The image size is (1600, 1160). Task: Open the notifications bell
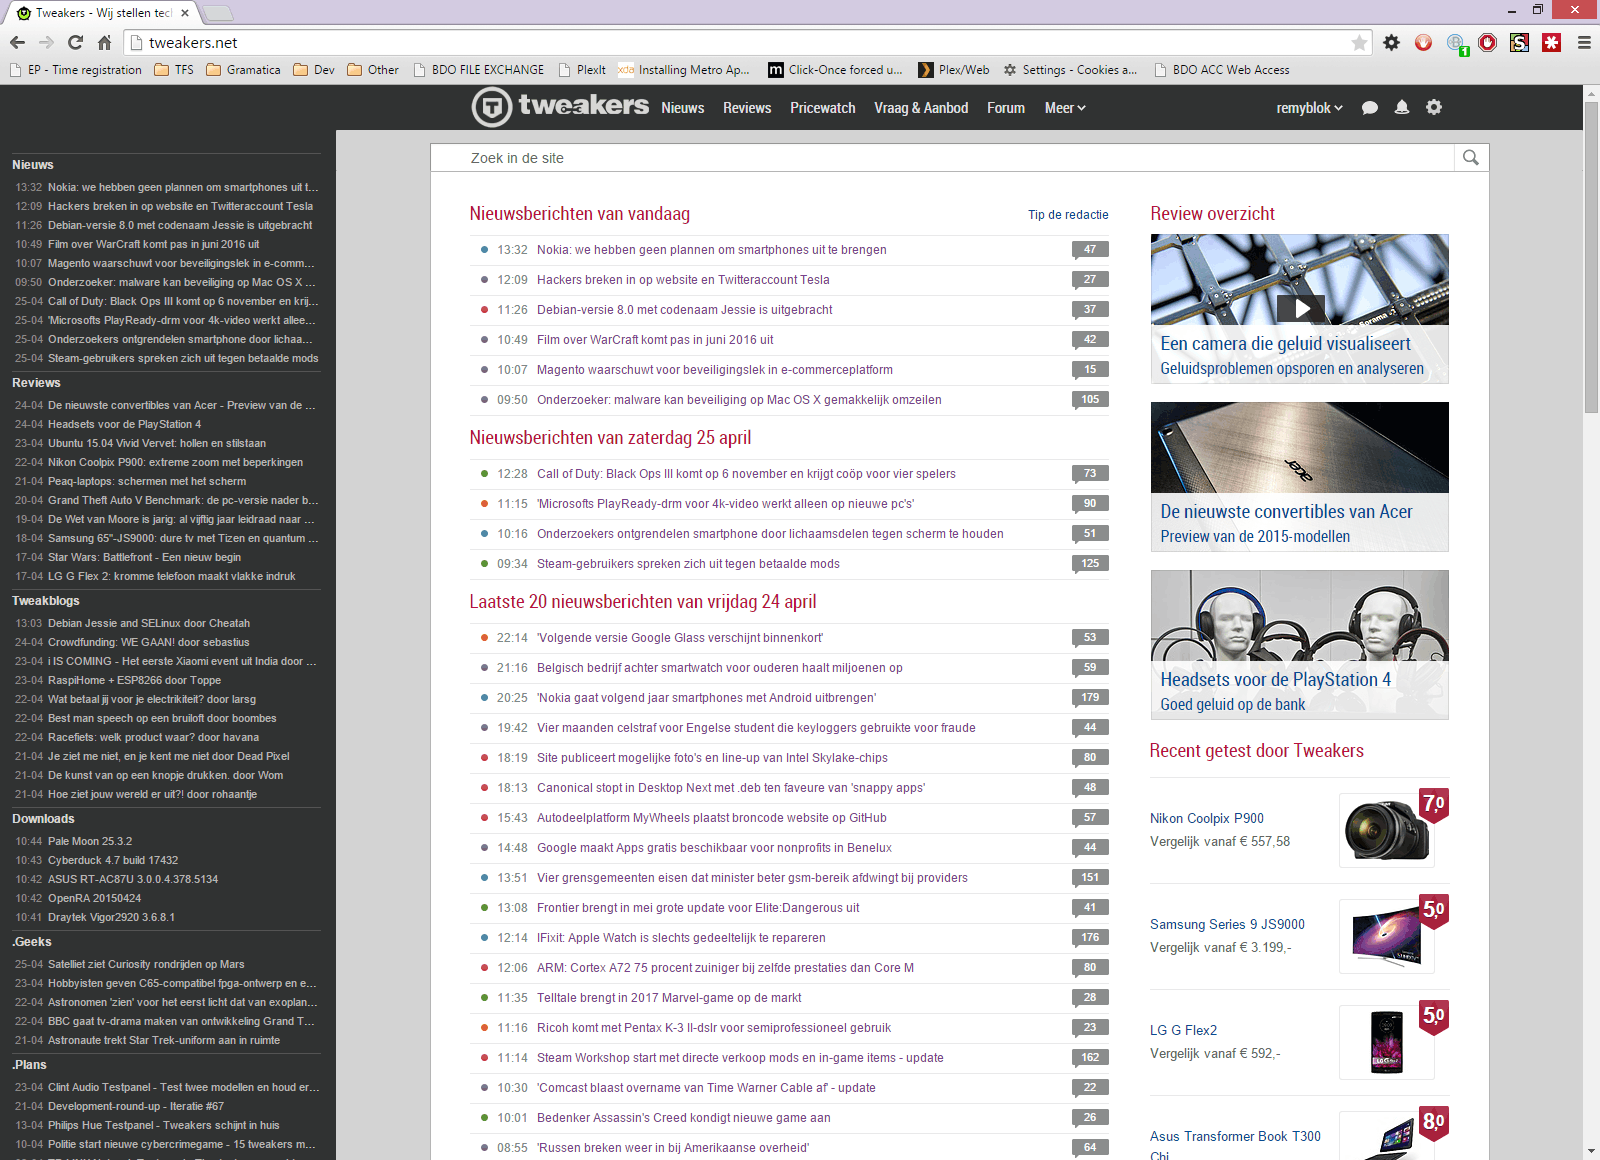pyautogui.click(x=1402, y=107)
